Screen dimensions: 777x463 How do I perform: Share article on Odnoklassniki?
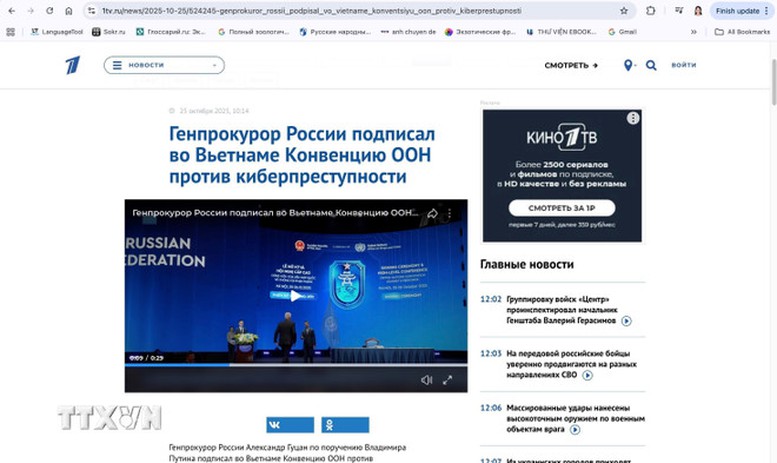coord(345,425)
